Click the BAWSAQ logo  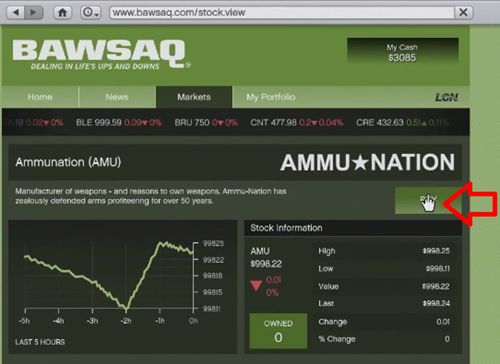coord(100,54)
